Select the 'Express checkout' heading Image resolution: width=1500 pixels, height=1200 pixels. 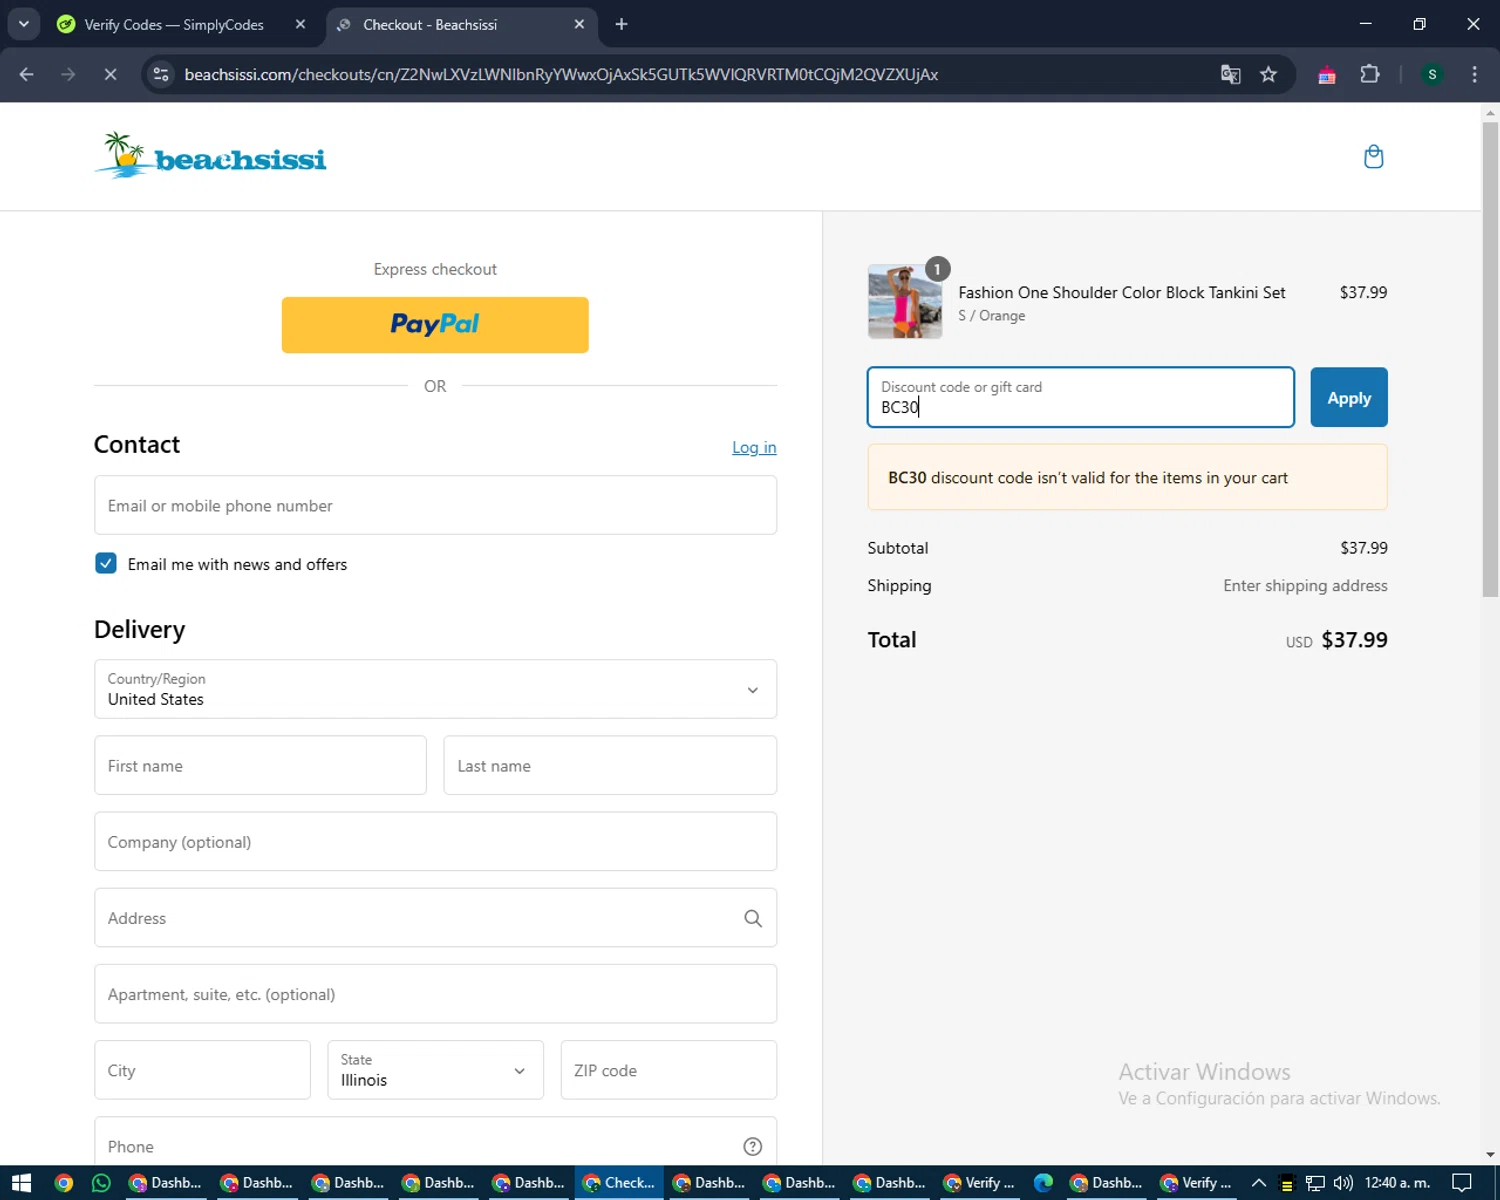pyautogui.click(x=435, y=269)
